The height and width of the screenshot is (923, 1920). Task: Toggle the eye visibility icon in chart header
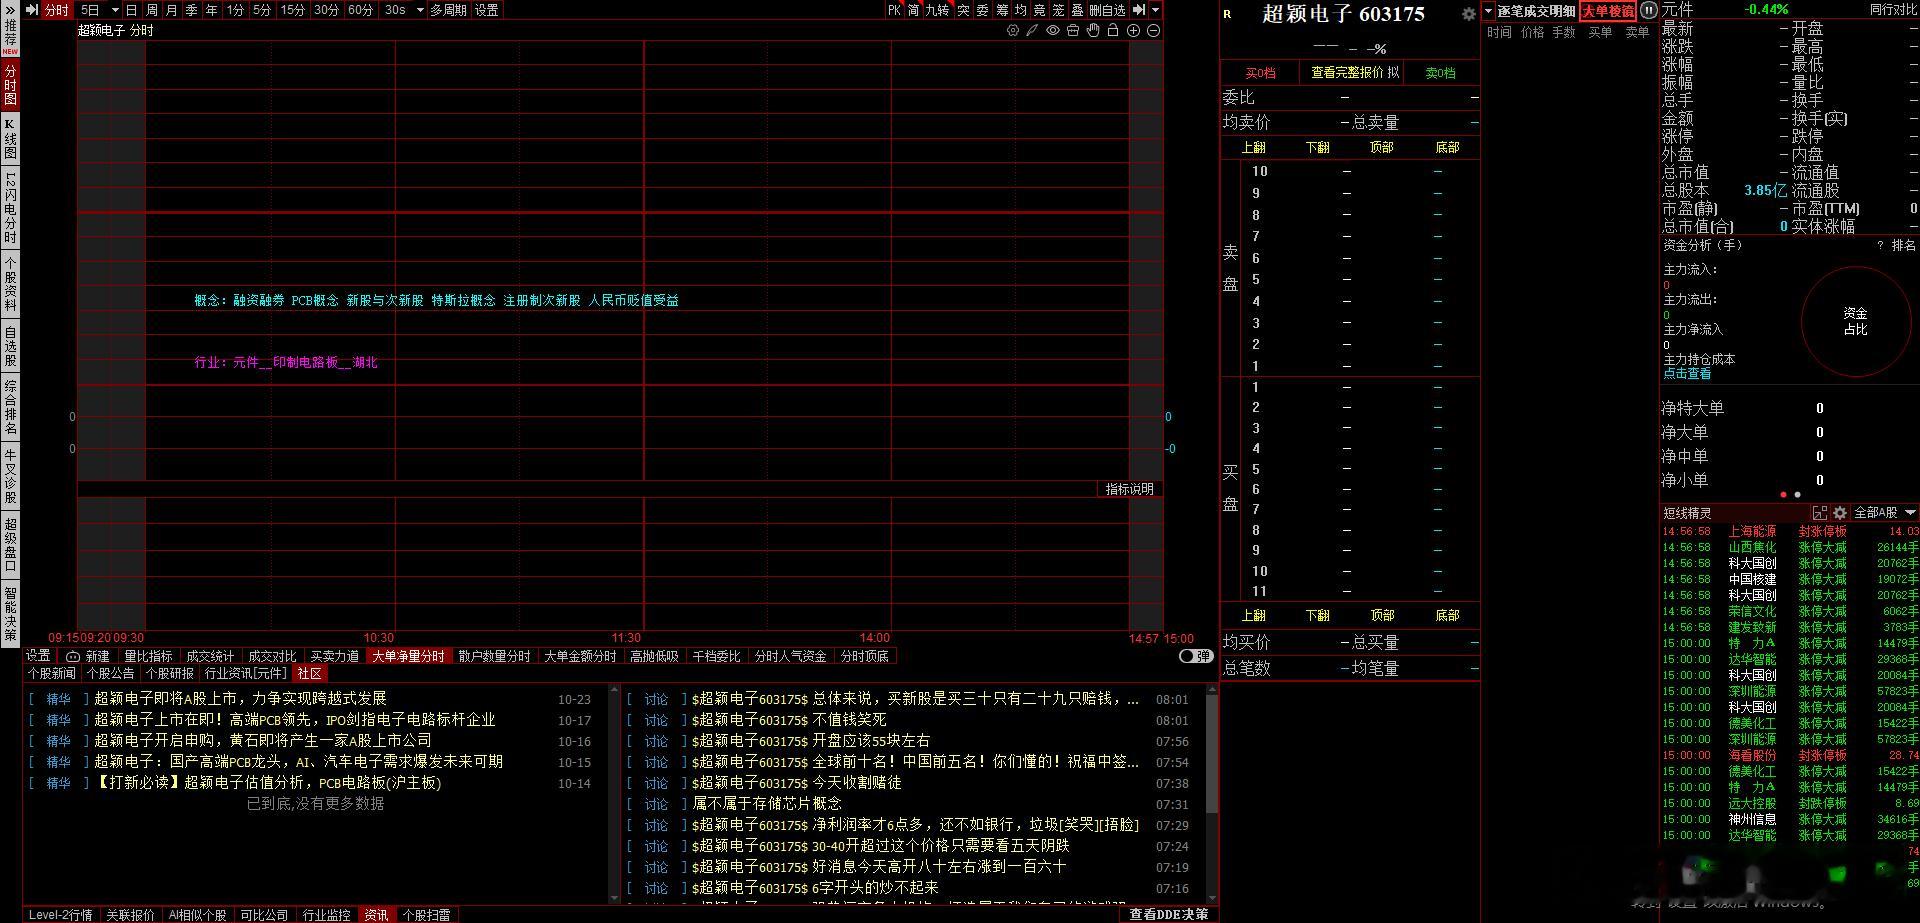(1053, 31)
